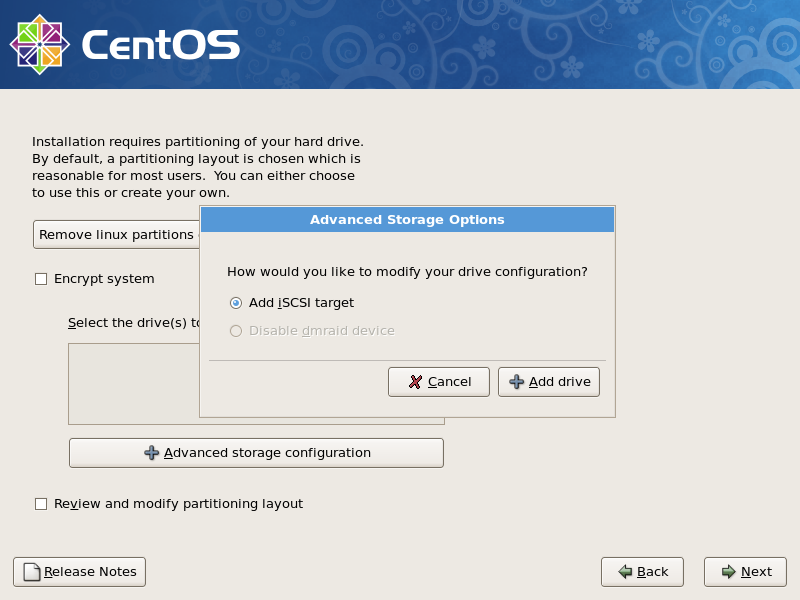800x600 pixels.
Task: Confirm with the Add drive button
Action: pyautogui.click(x=548, y=382)
